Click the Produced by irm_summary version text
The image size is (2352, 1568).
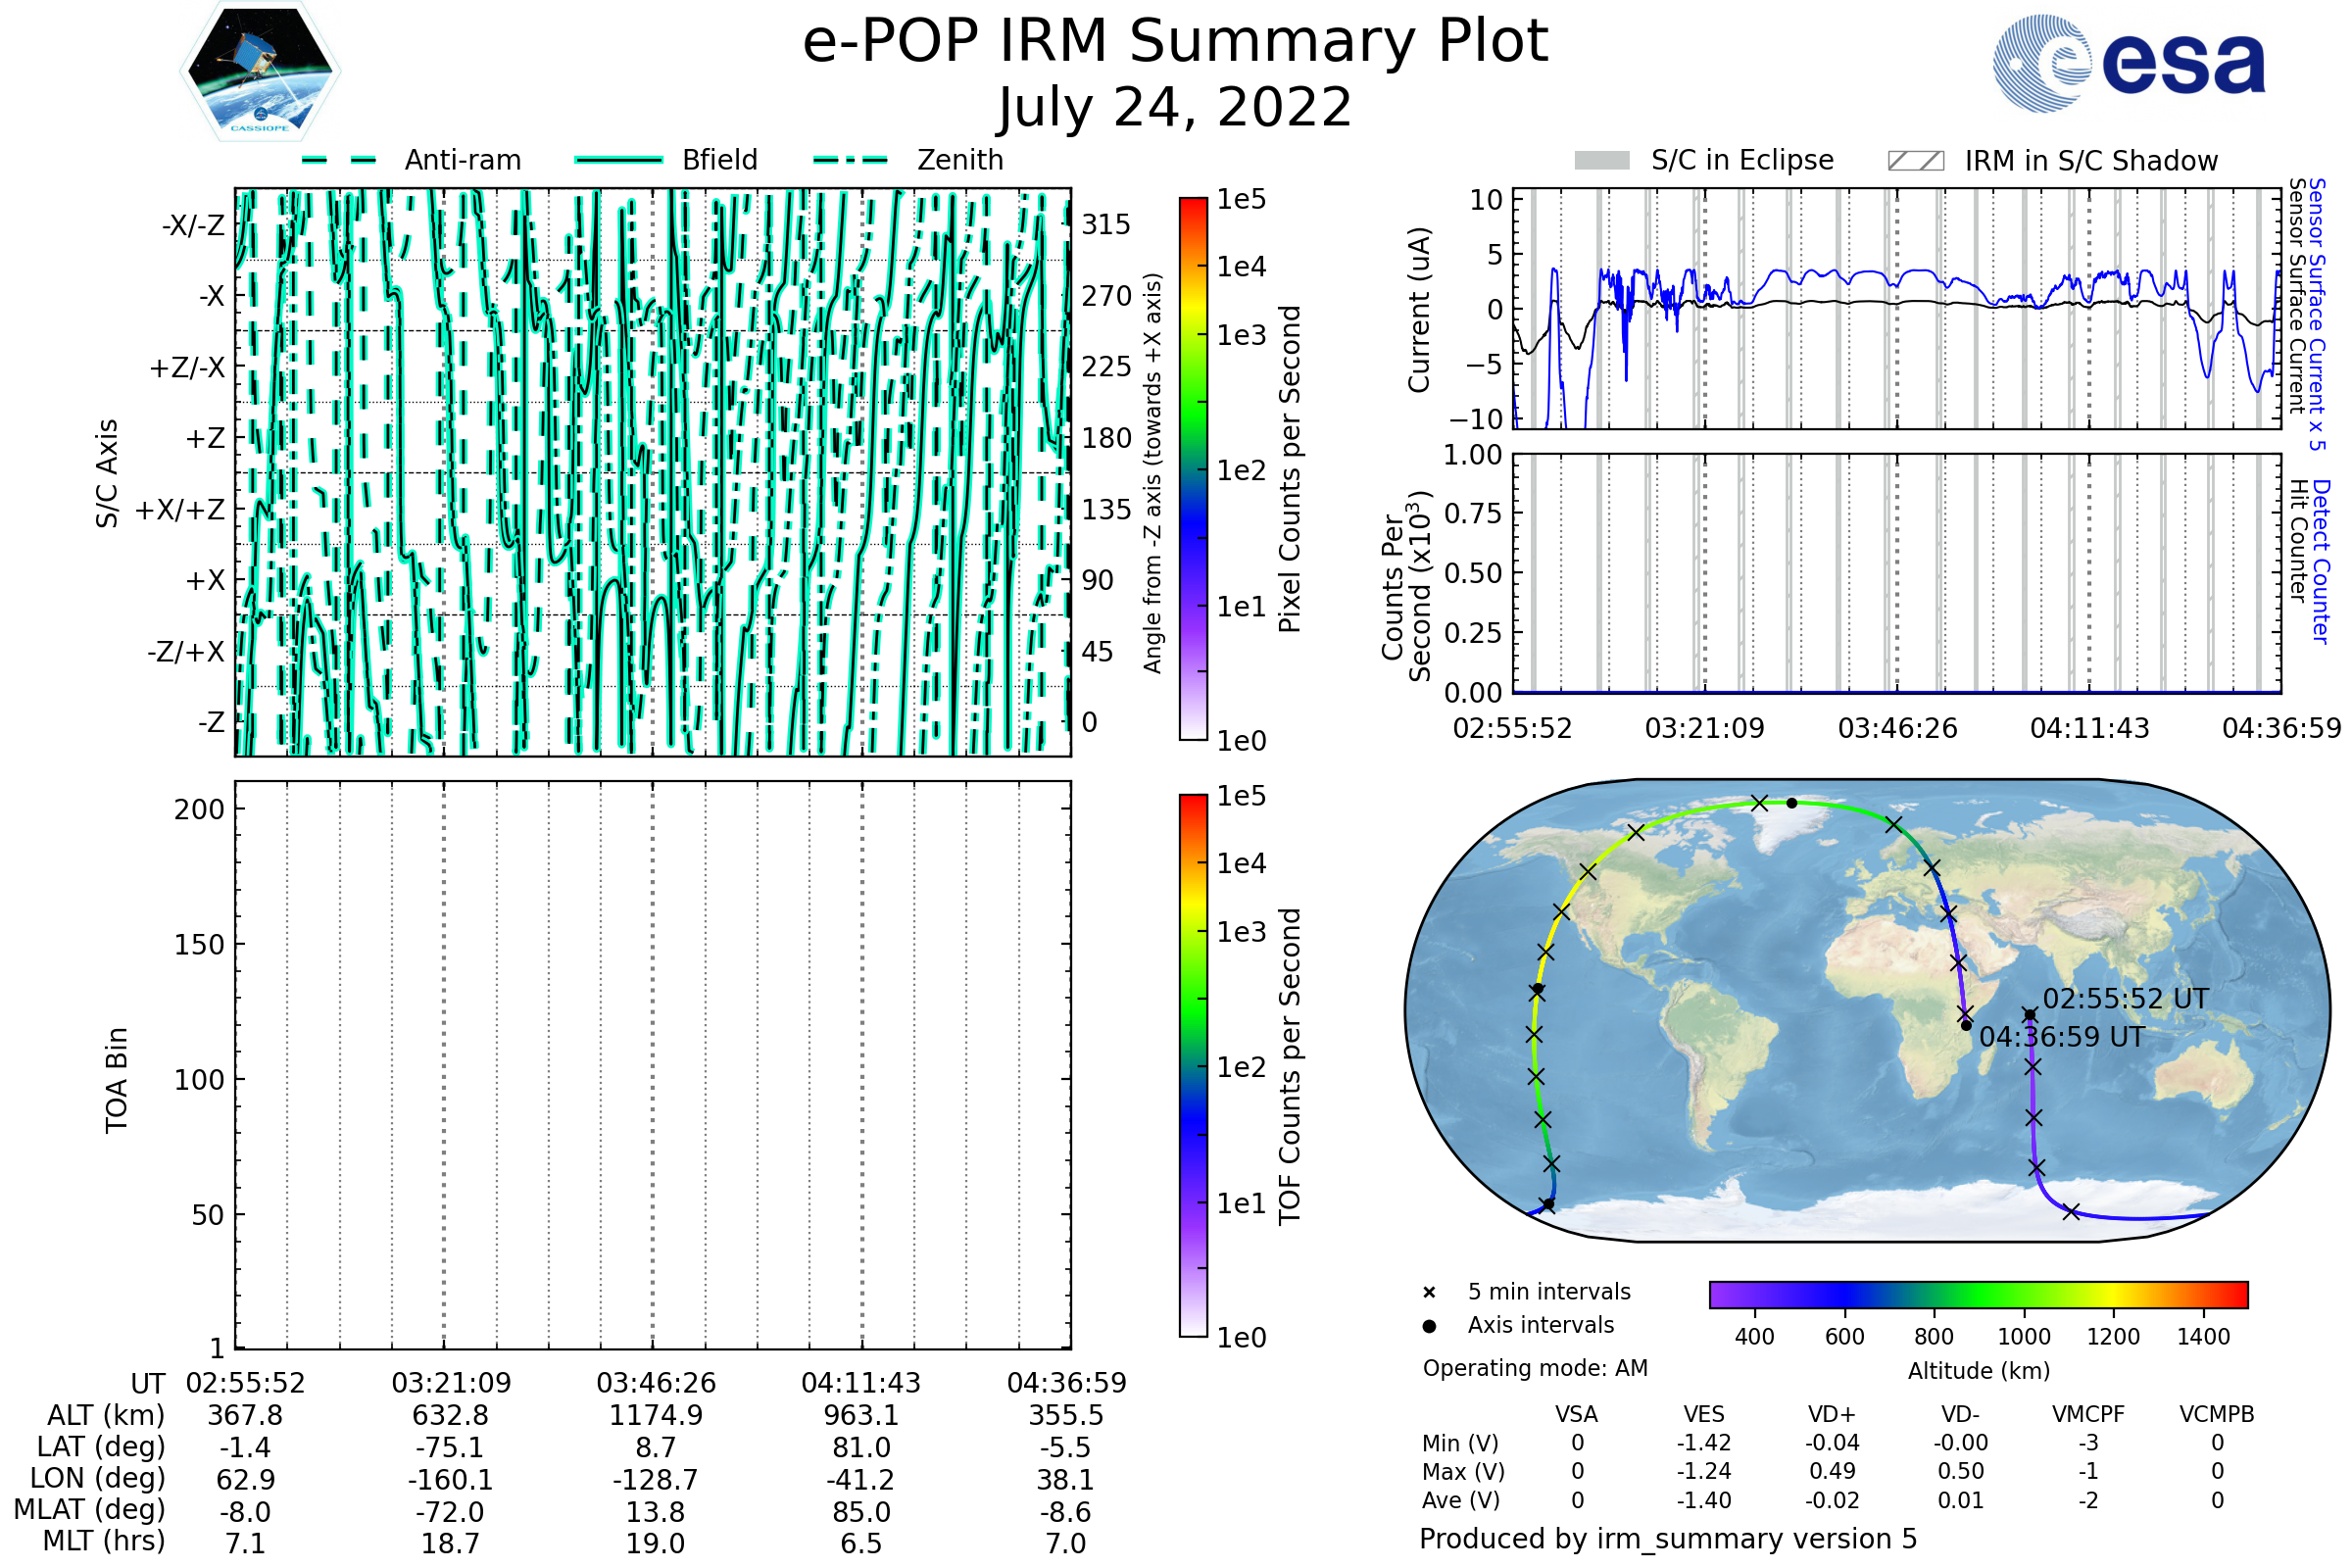[x=1668, y=1539]
